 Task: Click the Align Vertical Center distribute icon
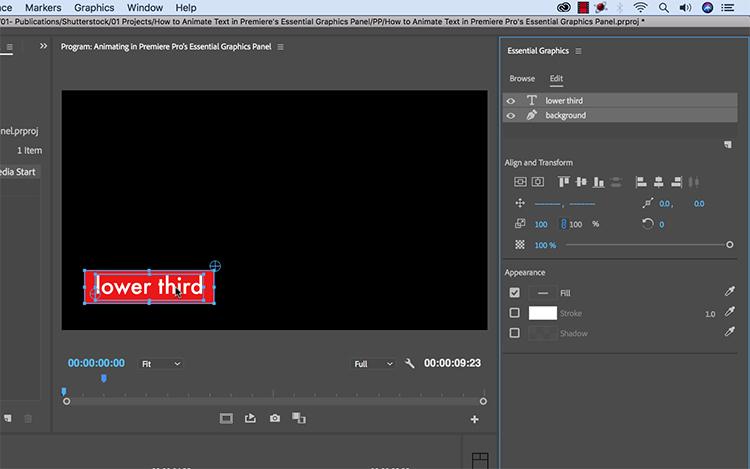581,182
